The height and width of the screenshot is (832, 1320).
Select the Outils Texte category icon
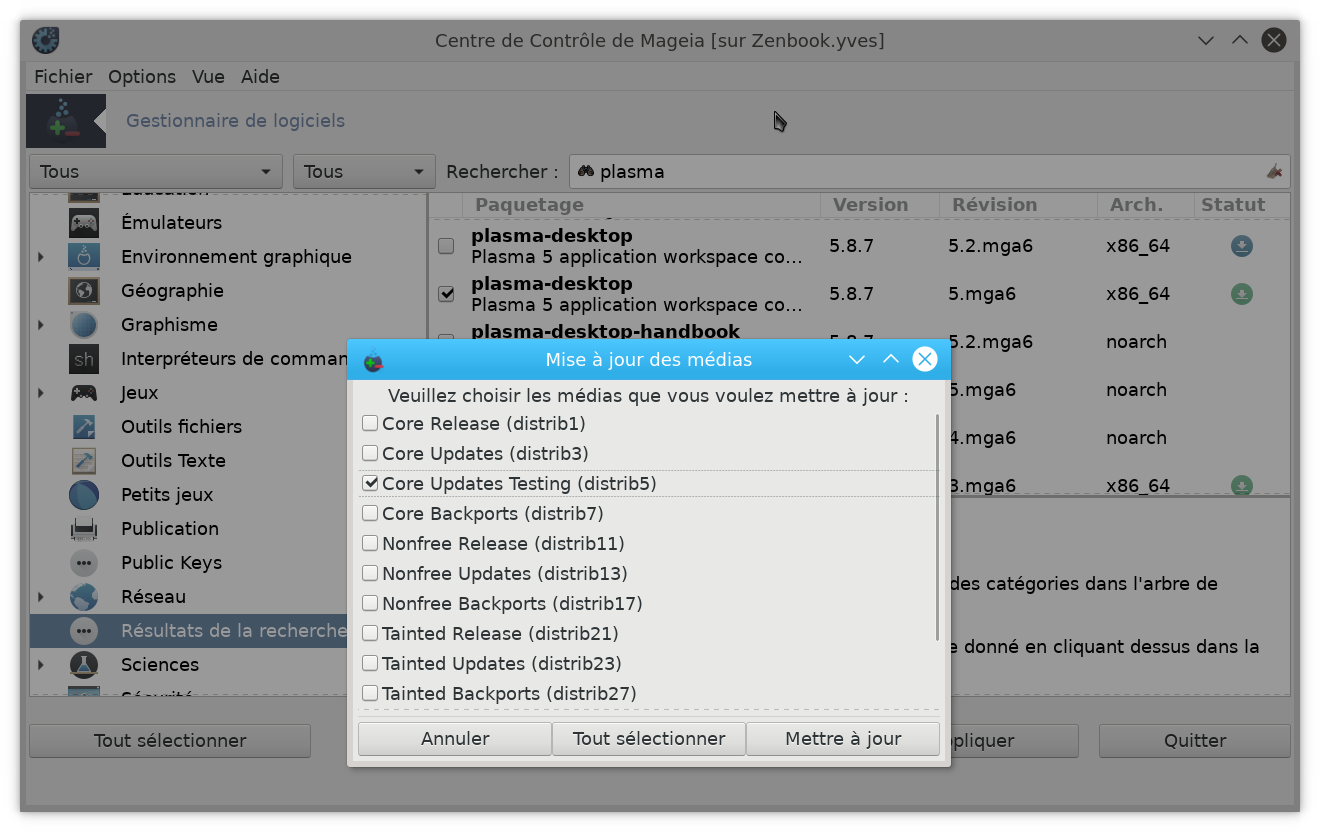(84, 460)
